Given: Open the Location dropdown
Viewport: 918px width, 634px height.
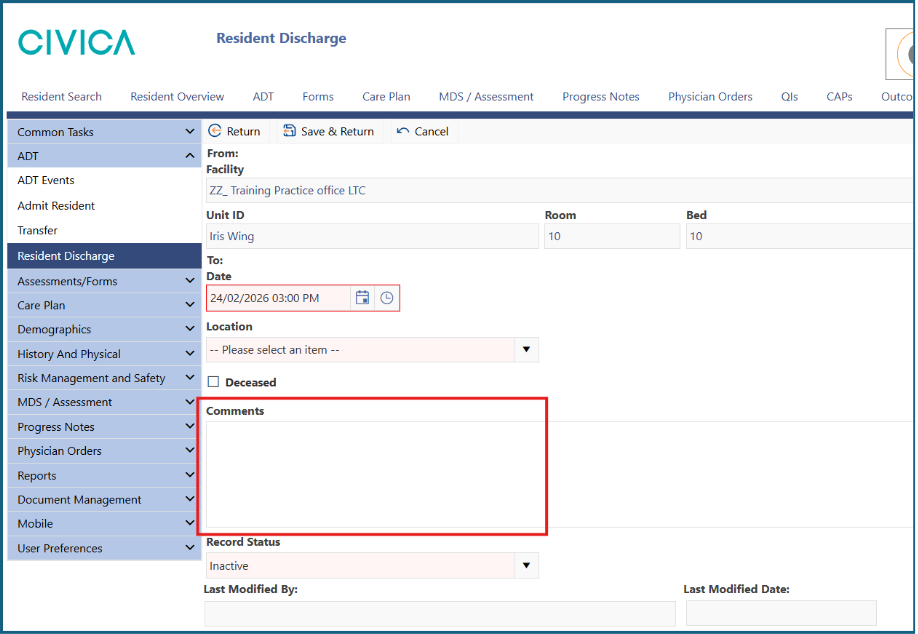Looking at the screenshot, I should tap(372, 349).
